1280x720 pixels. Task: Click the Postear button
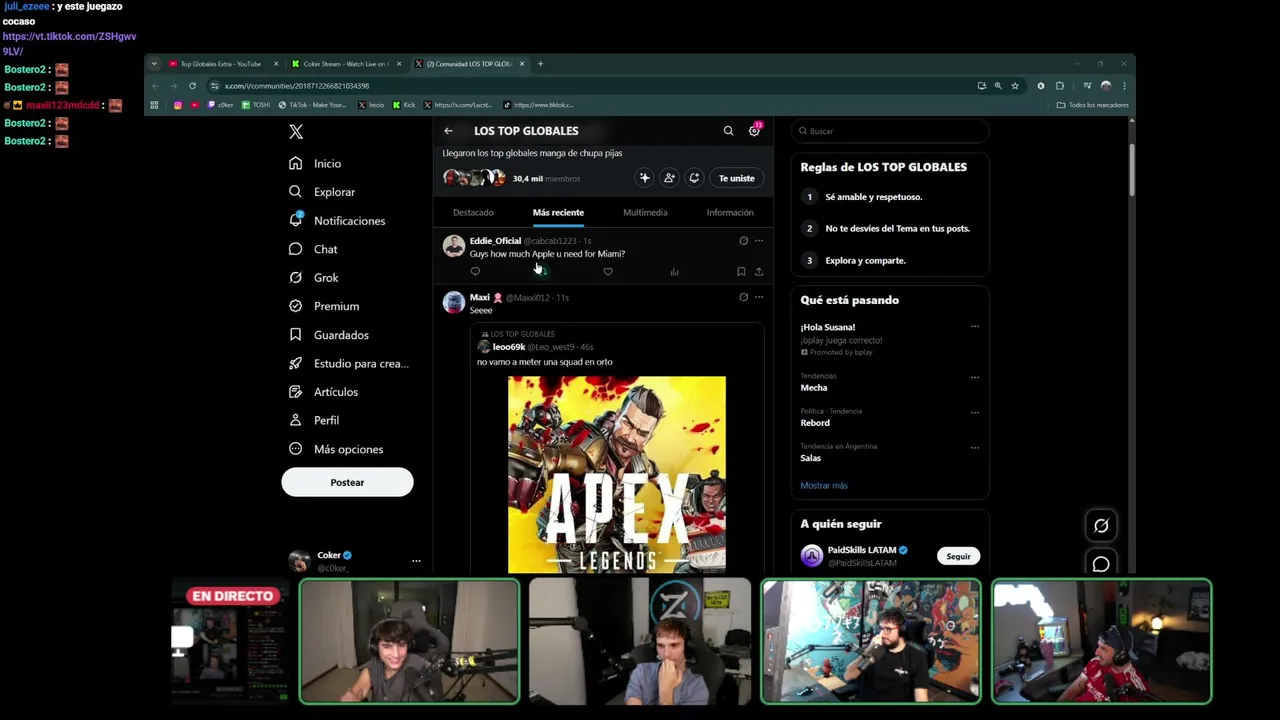[x=347, y=482]
